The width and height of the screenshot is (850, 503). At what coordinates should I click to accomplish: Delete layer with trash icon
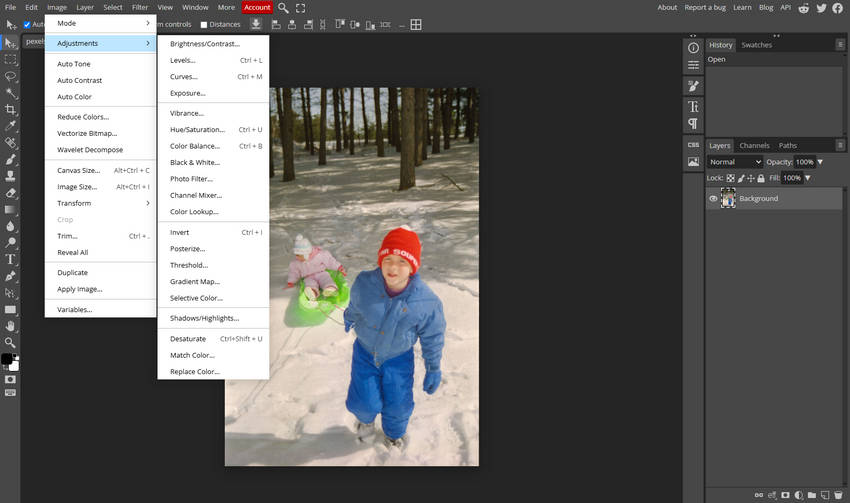coord(838,495)
